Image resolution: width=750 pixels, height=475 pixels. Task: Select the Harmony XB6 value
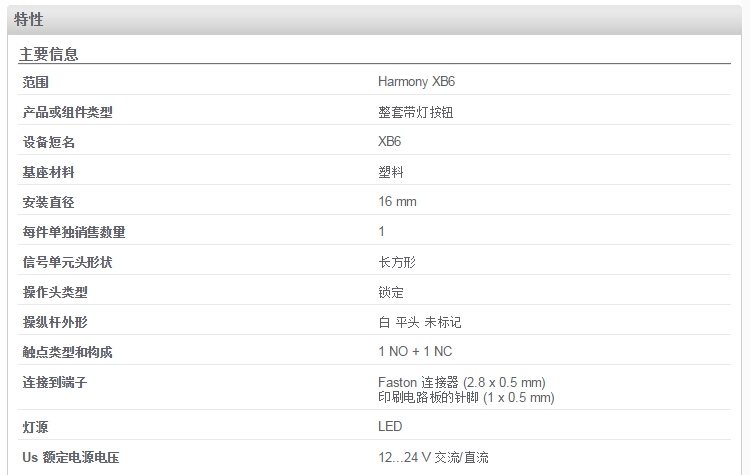(416, 81)
